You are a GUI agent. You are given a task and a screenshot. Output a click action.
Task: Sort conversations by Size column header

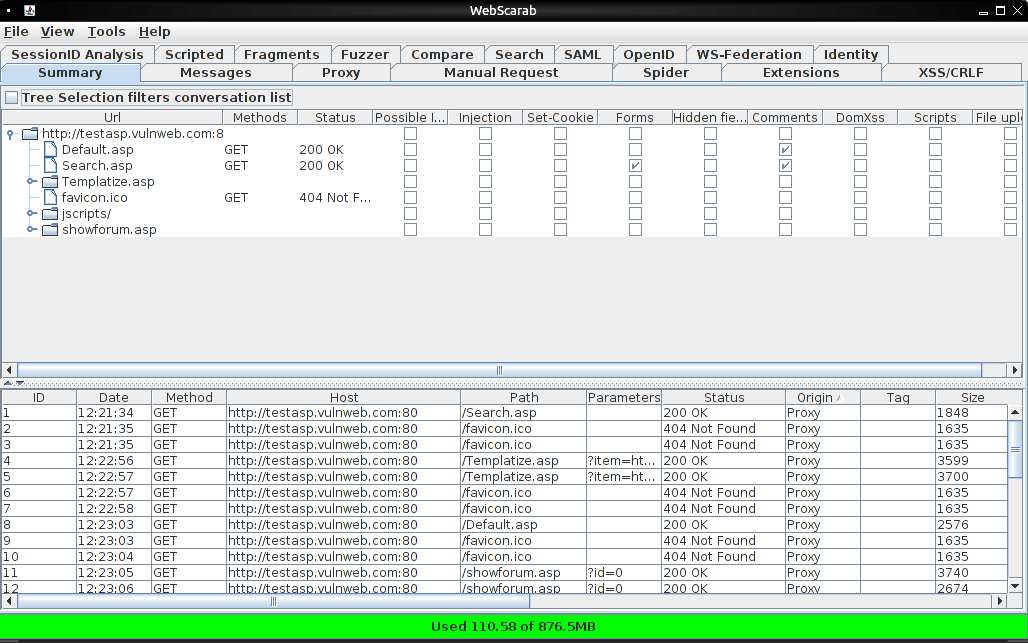(x=972, y=397)
